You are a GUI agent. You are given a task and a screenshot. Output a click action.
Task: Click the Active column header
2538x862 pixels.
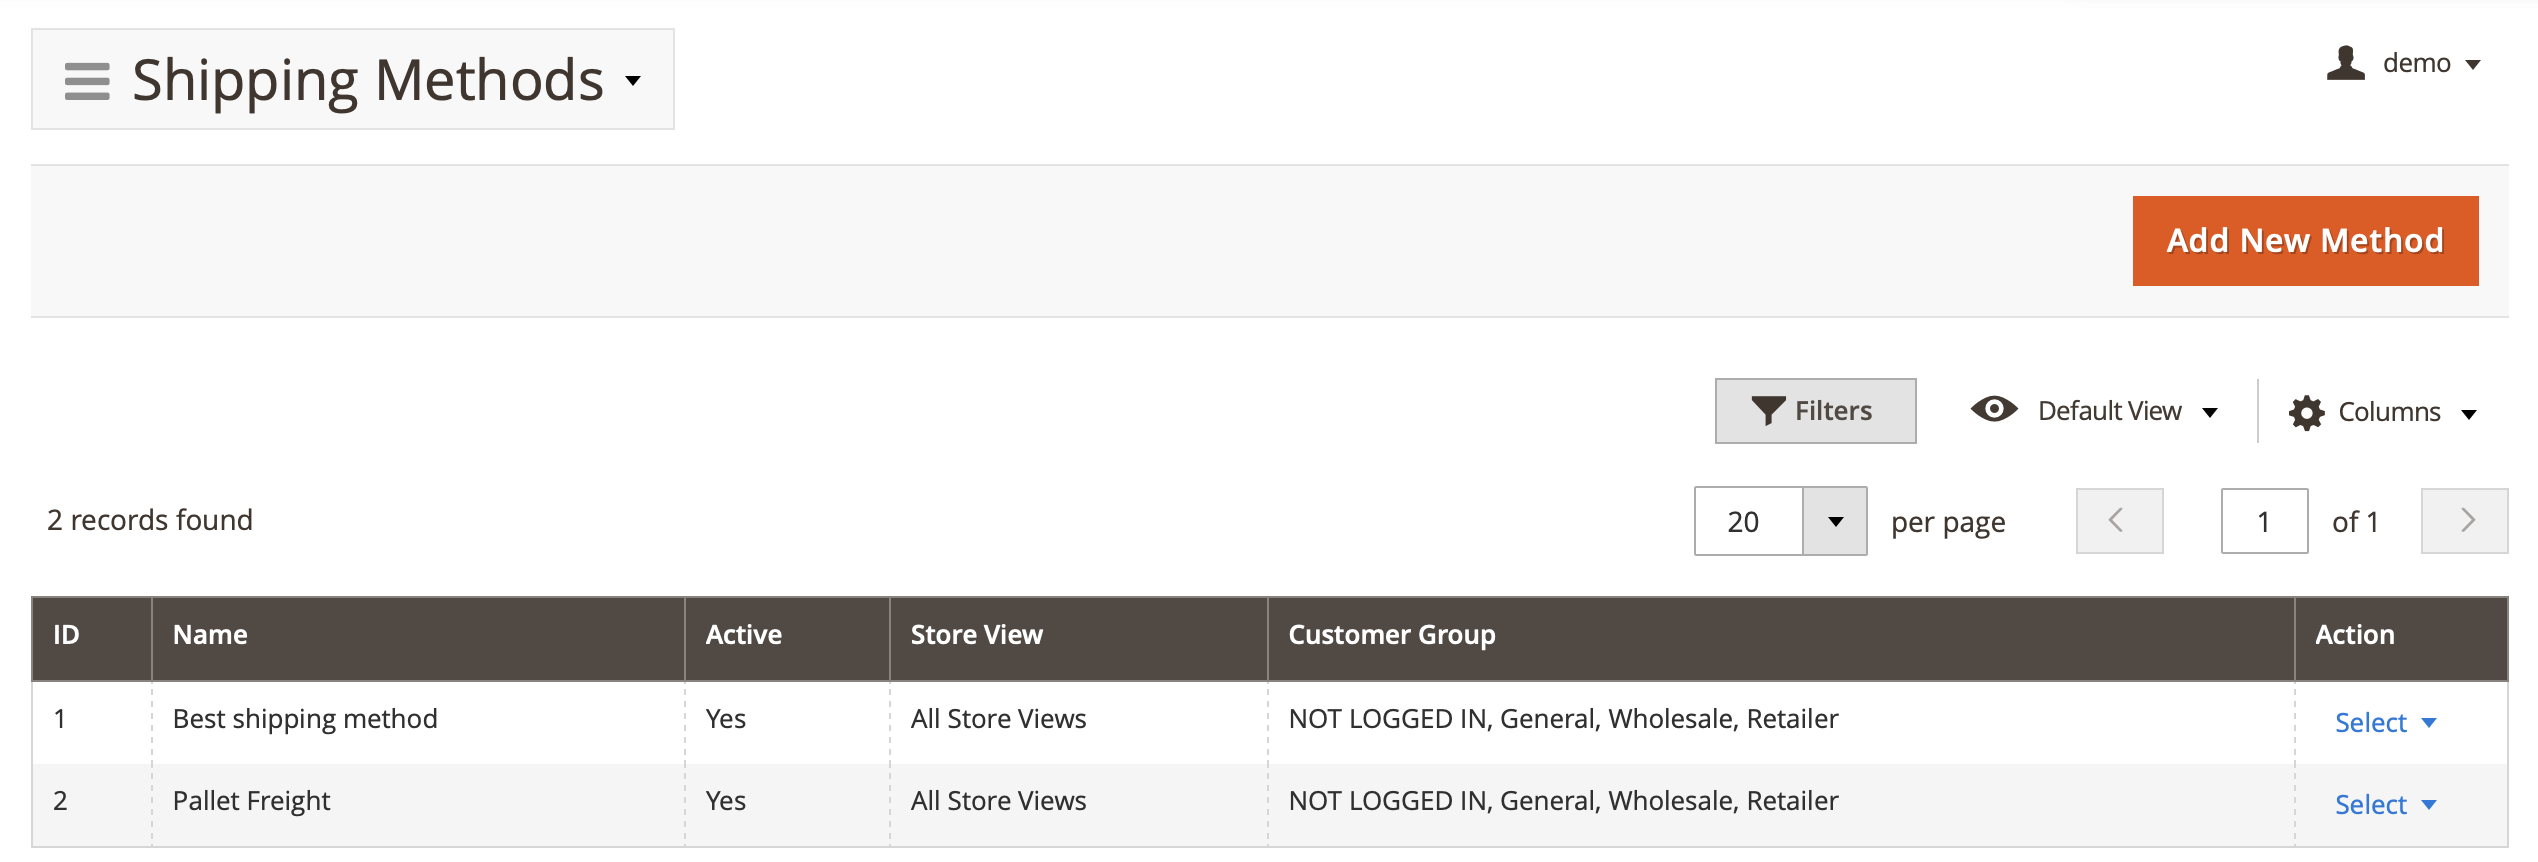tap(787, 636)
